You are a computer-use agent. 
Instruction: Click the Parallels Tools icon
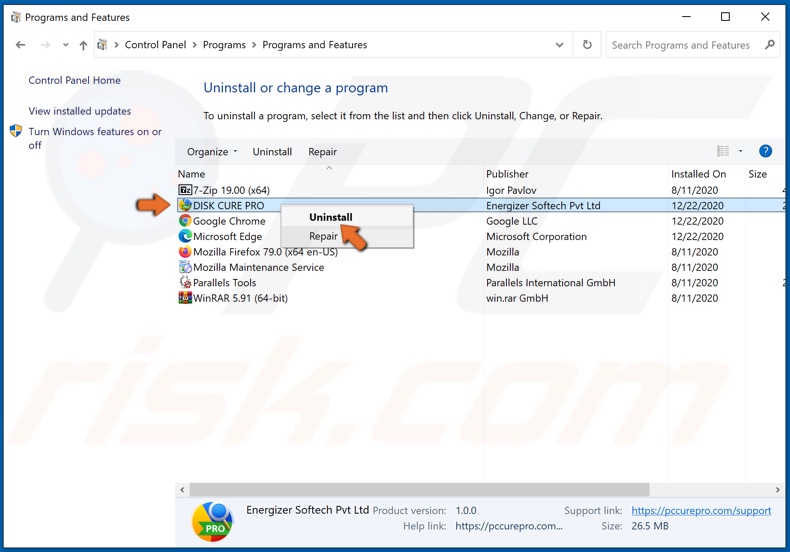185,282
